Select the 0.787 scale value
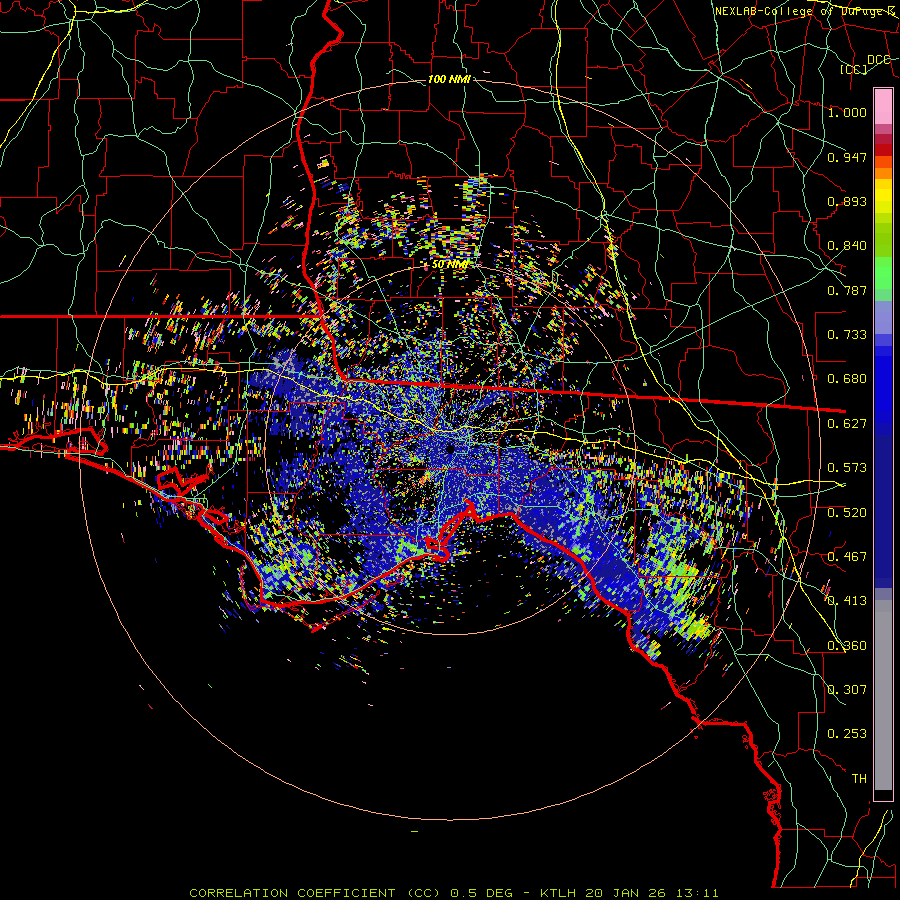 (x=847, y=290)
